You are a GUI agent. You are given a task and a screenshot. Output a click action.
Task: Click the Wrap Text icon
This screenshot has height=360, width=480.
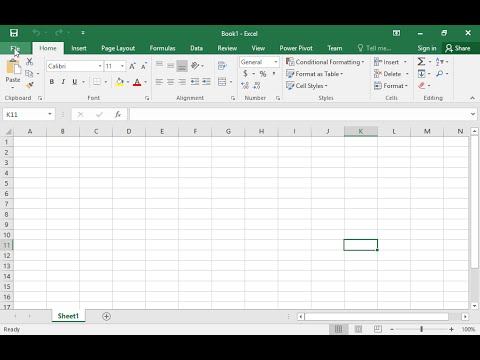[222, 65]
